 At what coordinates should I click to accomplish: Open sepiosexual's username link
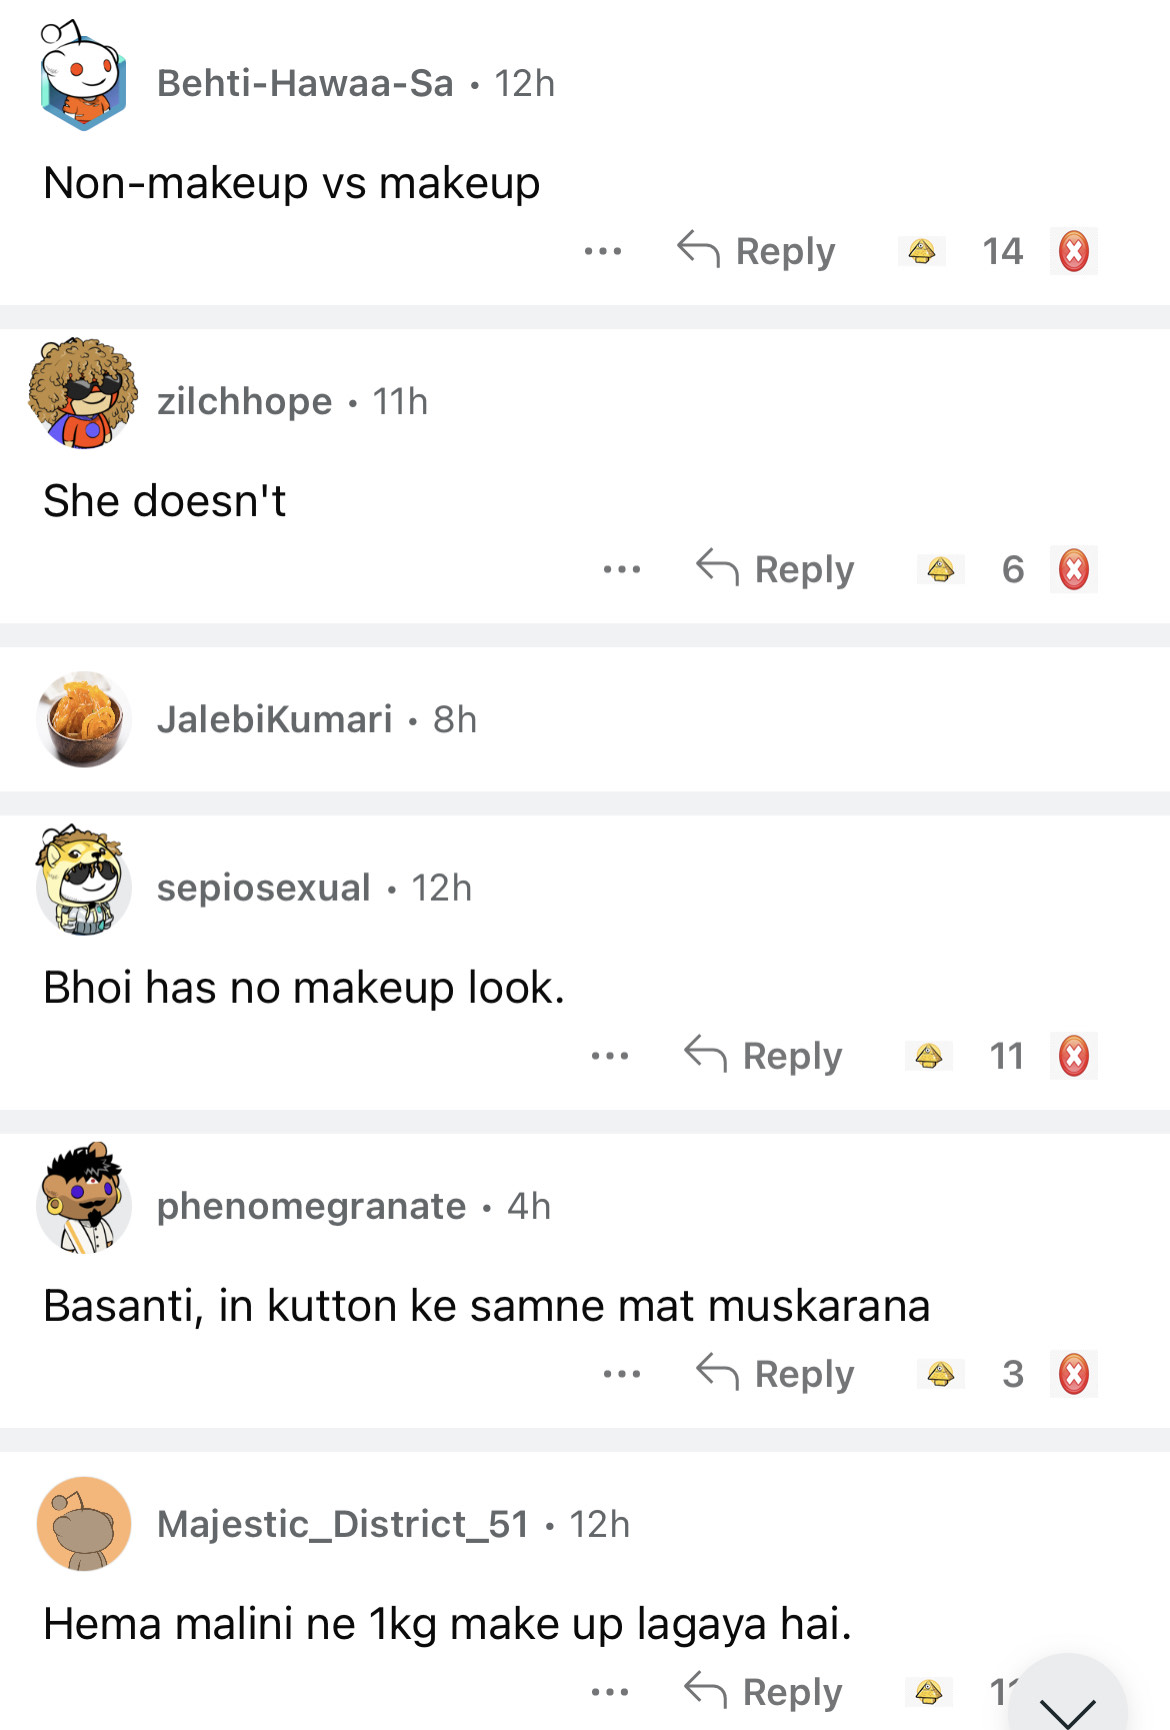(x=264, y=888)
